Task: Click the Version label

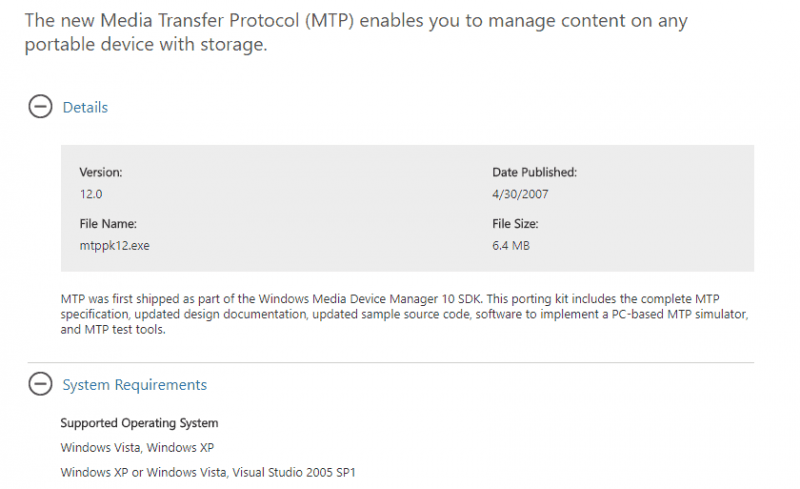Action: pyautogui.click(x=101, y=172)
